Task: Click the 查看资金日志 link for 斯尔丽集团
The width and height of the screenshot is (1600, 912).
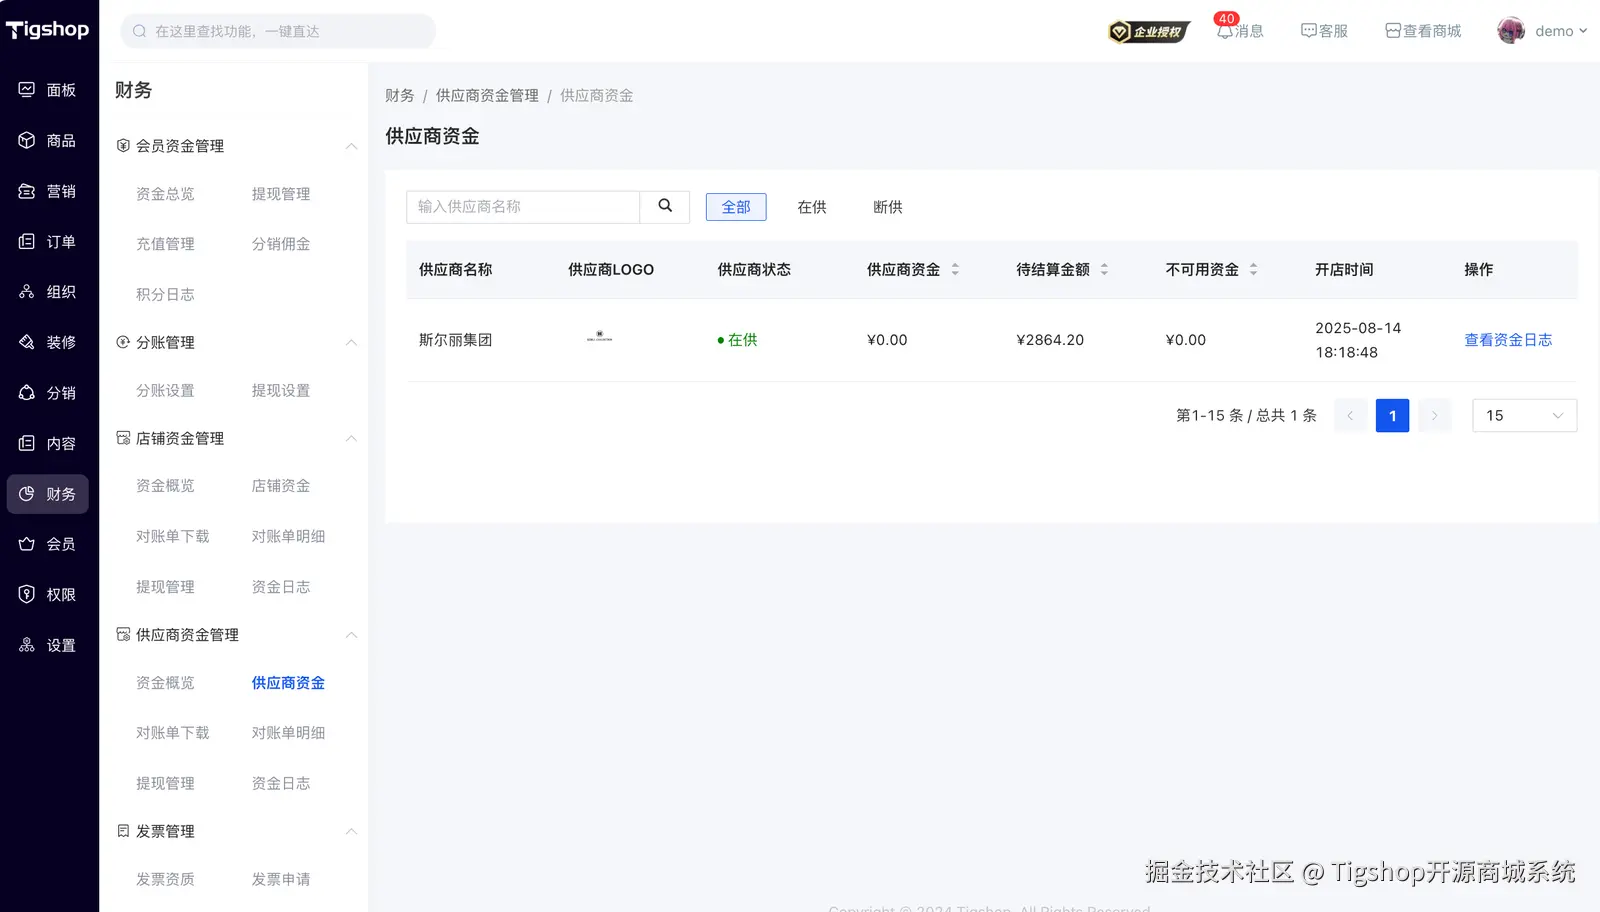Action: [x=1508, y=340]
